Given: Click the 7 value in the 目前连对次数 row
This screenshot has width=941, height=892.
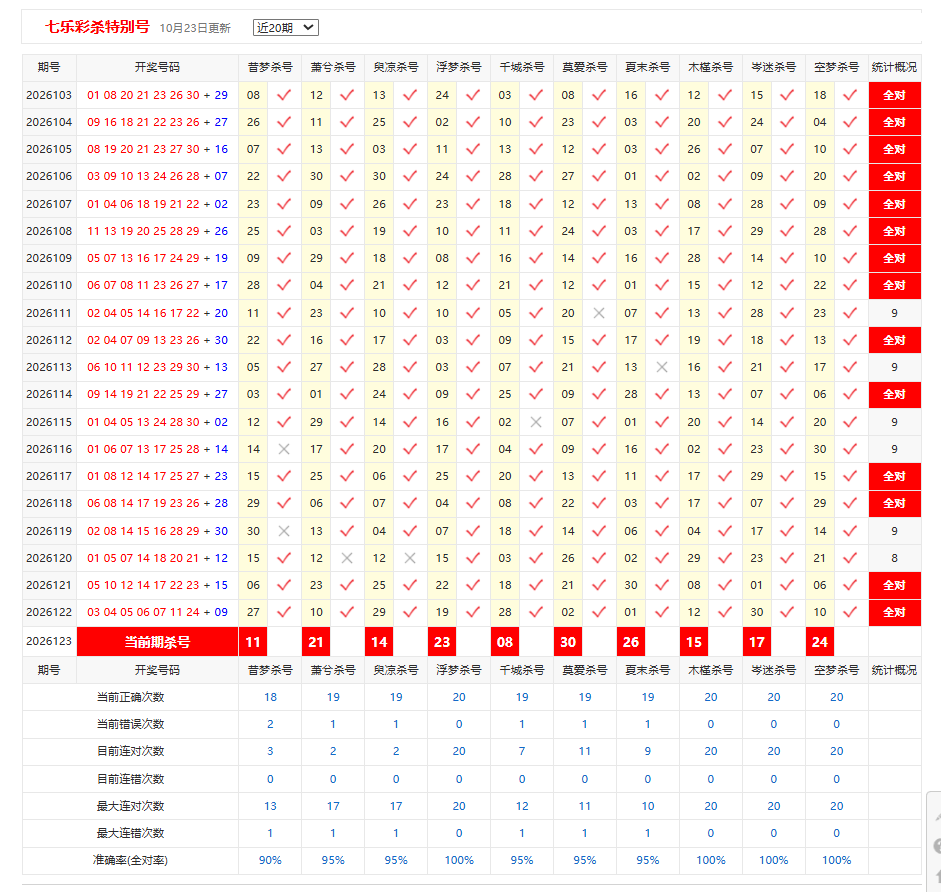Looking at the screenshot, I should pyautogui.click(x=522, y=751).
